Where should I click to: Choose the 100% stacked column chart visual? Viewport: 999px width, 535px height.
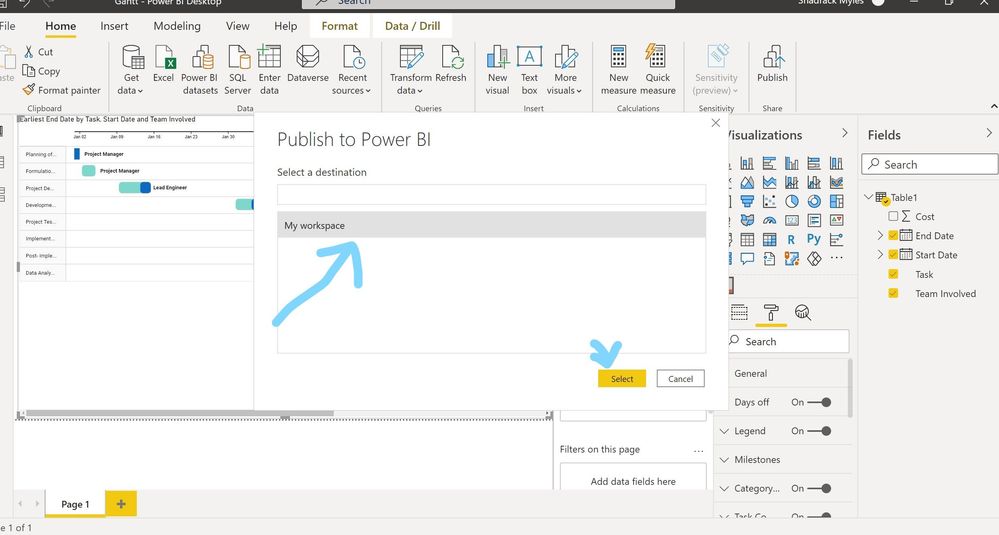click(837, 164)
